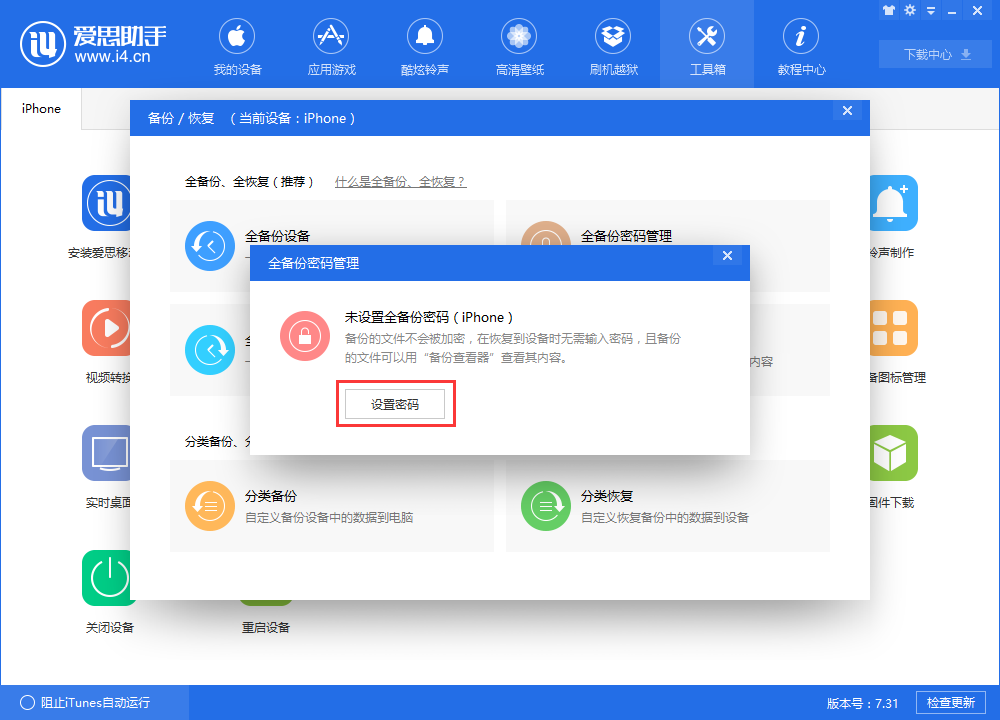Open the title bar dropdown arrow menu
This screenshot has height=720, width=1000.
point(932,10)
